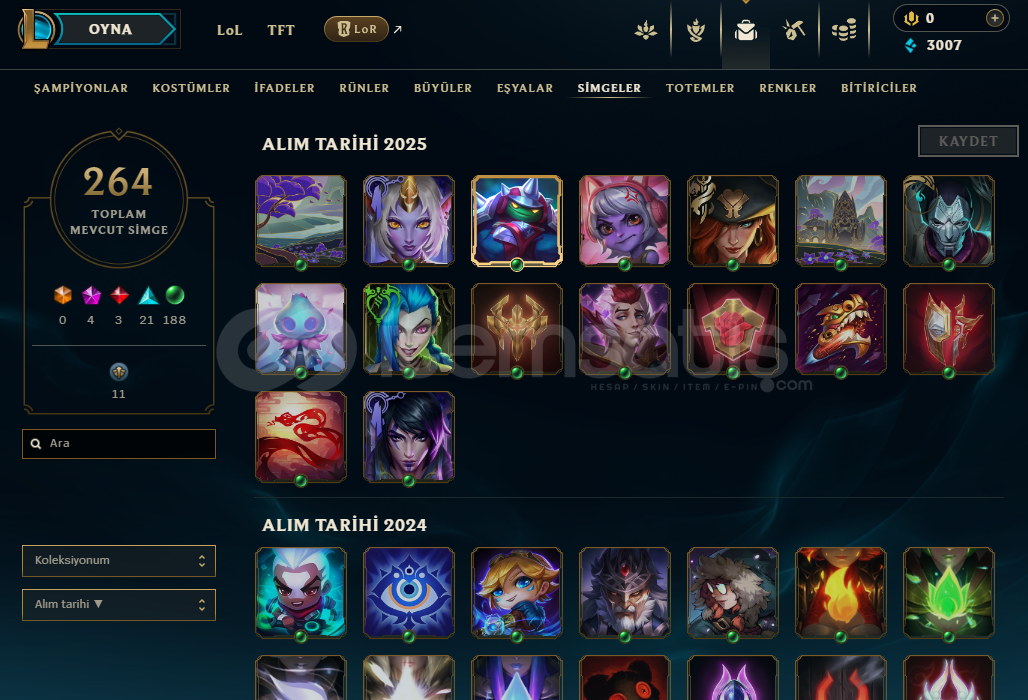Screen dimensions: 1028x700
Task: Open the Alım tarihi sort dropdown
Action: (x=119, y=605)
